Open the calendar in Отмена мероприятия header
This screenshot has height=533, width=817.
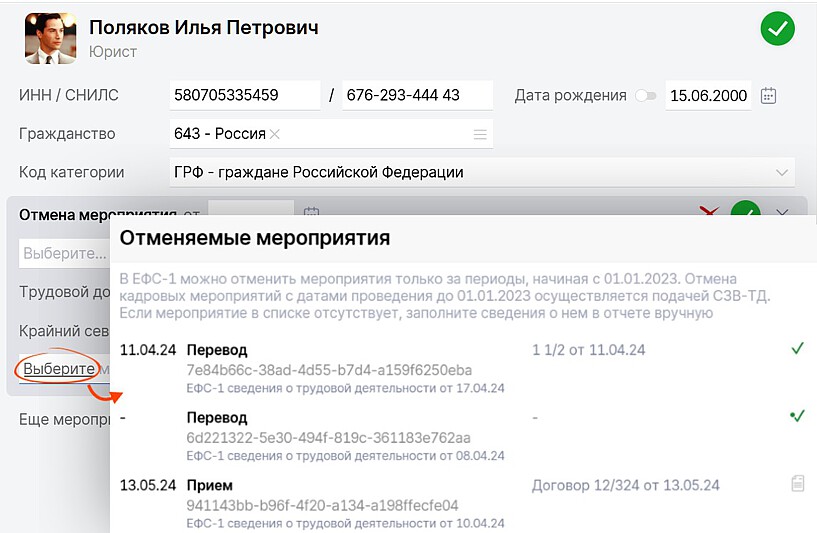(x=311, y=213)
